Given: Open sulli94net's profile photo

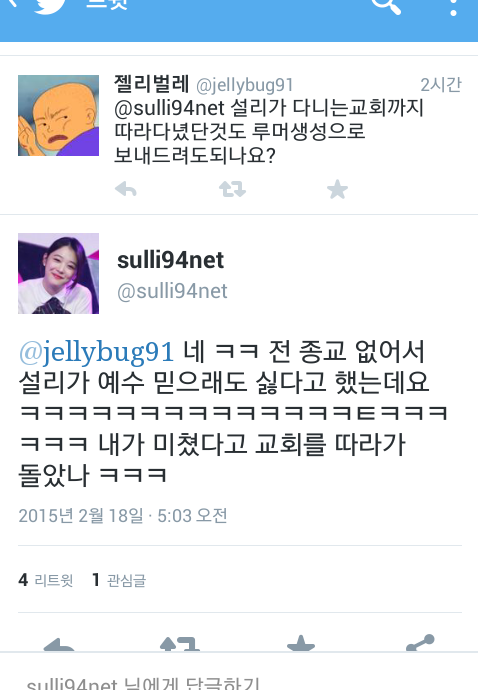Looking at the screenshot, I should pyautogui.click(x=59, y=273).
